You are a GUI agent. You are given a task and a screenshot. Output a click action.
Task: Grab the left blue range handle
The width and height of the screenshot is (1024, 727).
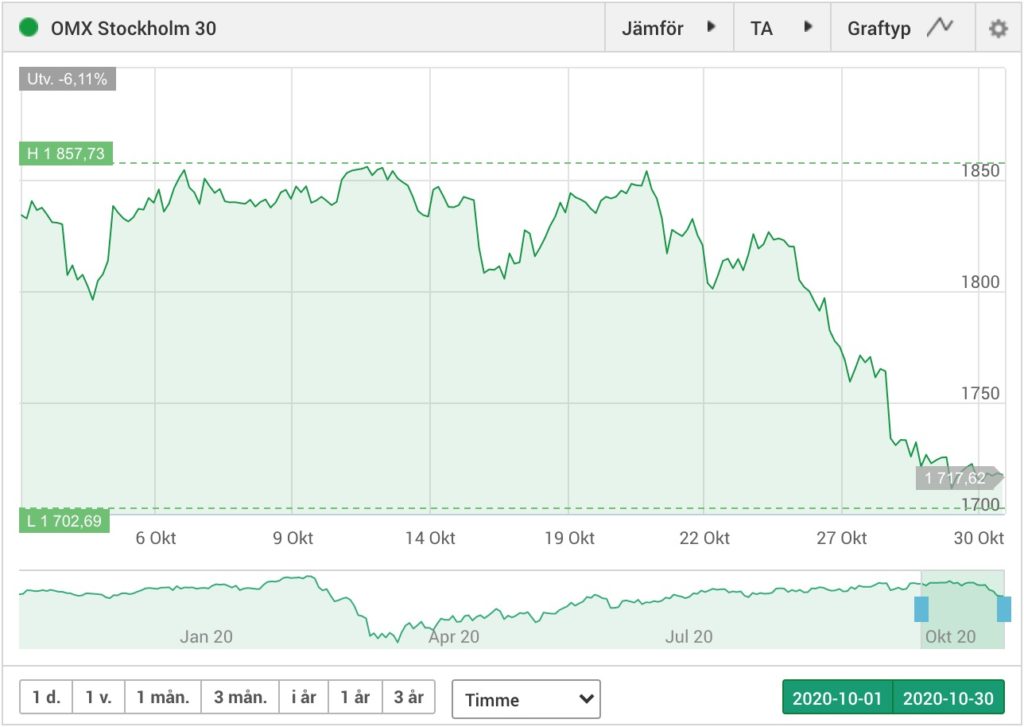click(x=921, y=609)
